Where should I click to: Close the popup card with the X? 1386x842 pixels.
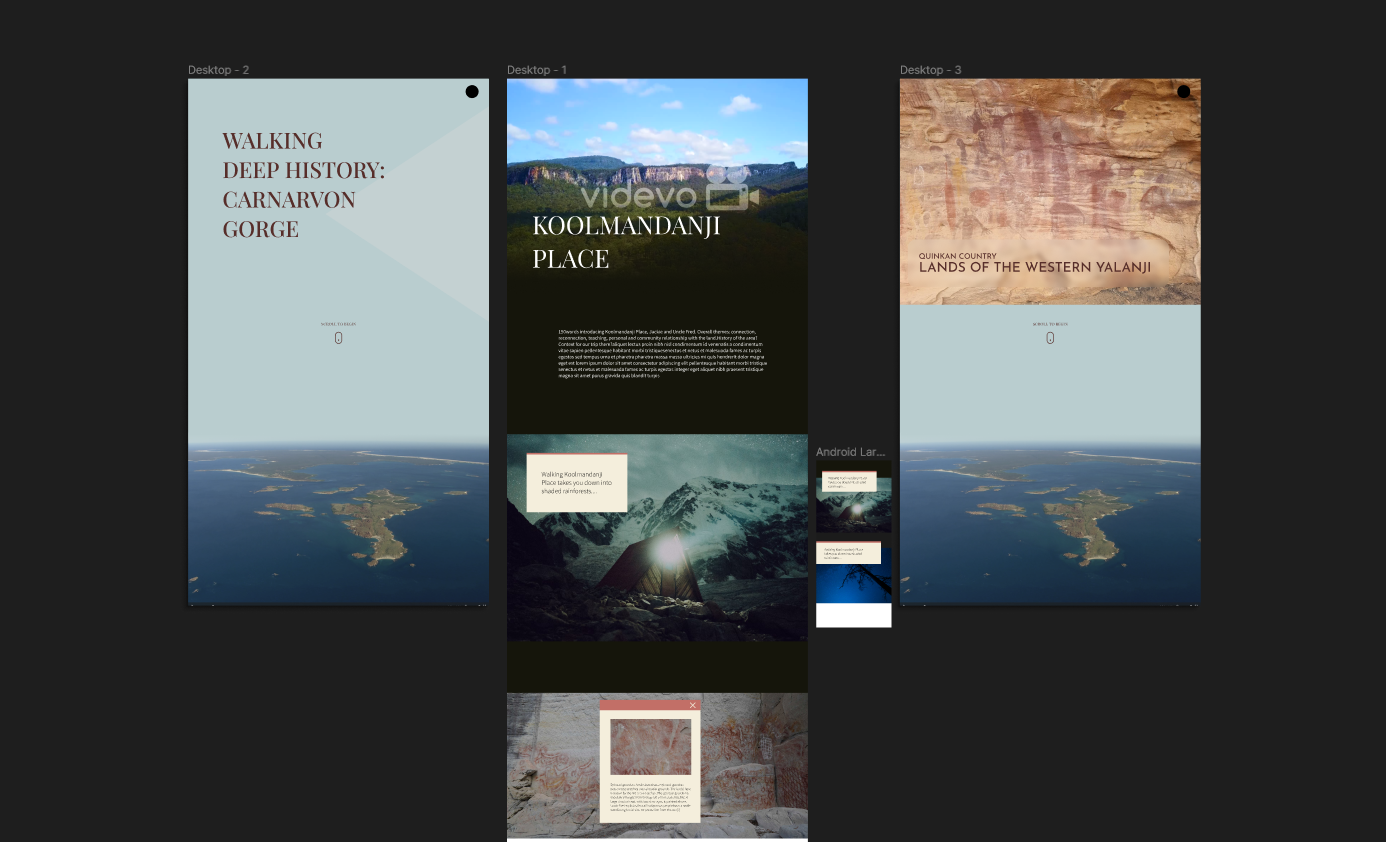693,705
